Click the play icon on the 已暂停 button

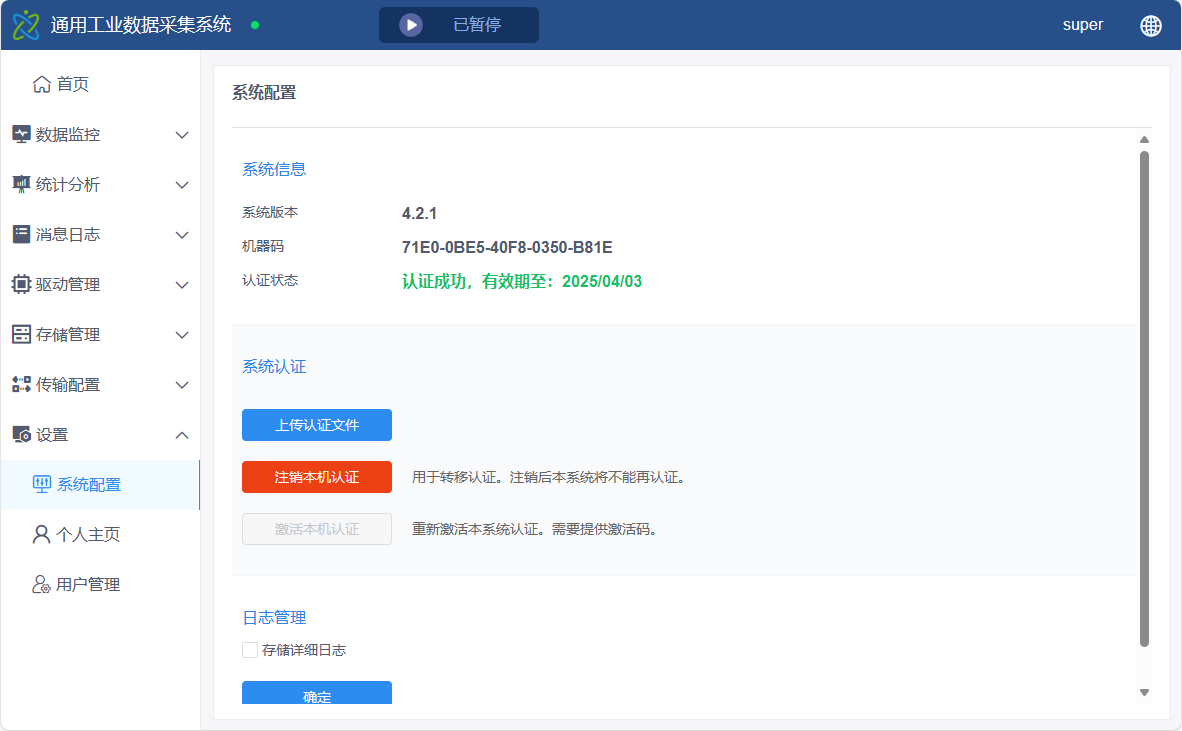(x=411, y=25)
